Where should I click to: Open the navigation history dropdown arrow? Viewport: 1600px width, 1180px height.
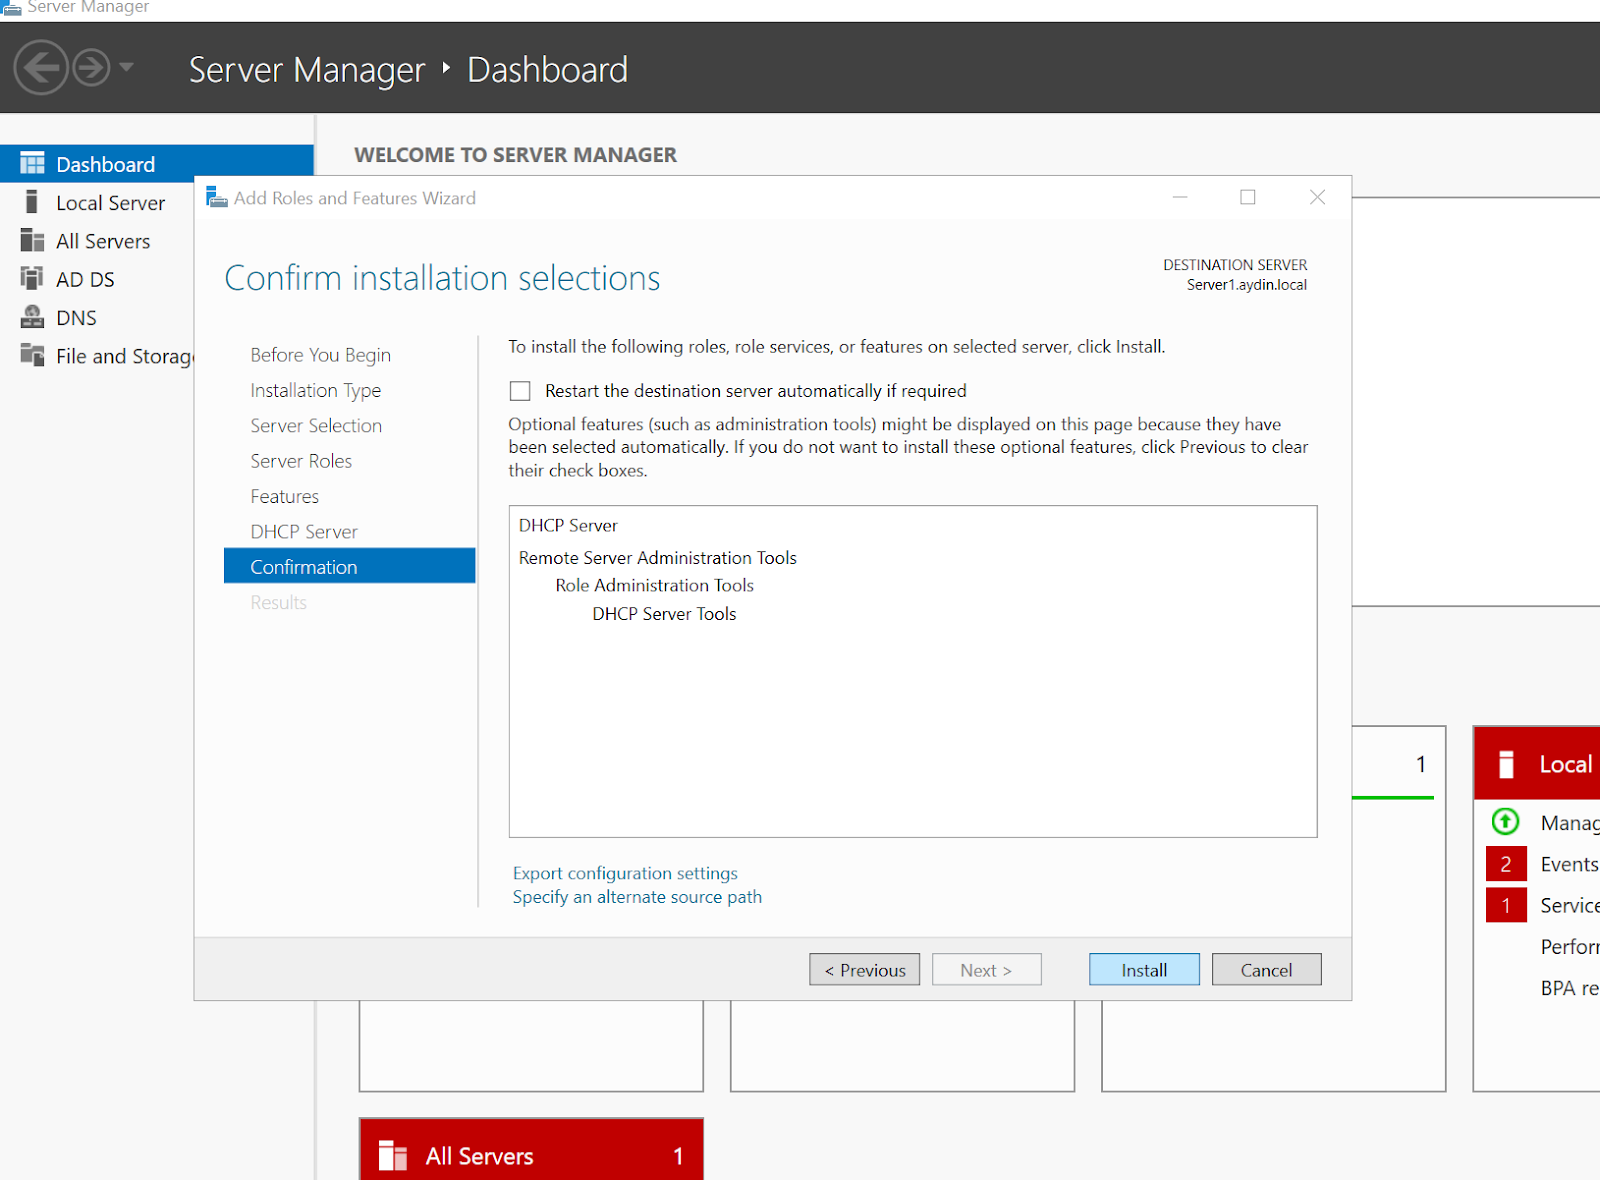pos(126,67)
